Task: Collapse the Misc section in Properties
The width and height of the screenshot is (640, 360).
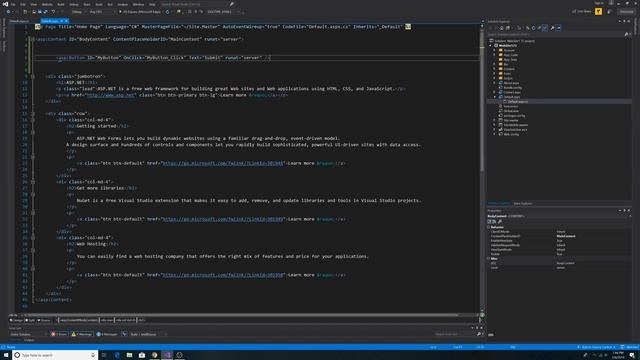Action: (x=489, y=258)
